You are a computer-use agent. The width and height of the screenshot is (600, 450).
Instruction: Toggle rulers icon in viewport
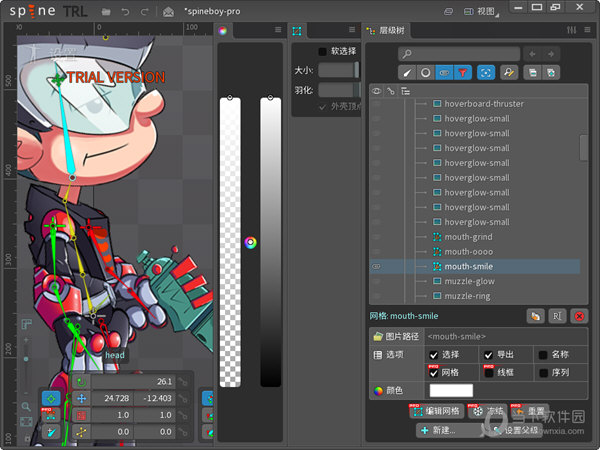26,324
